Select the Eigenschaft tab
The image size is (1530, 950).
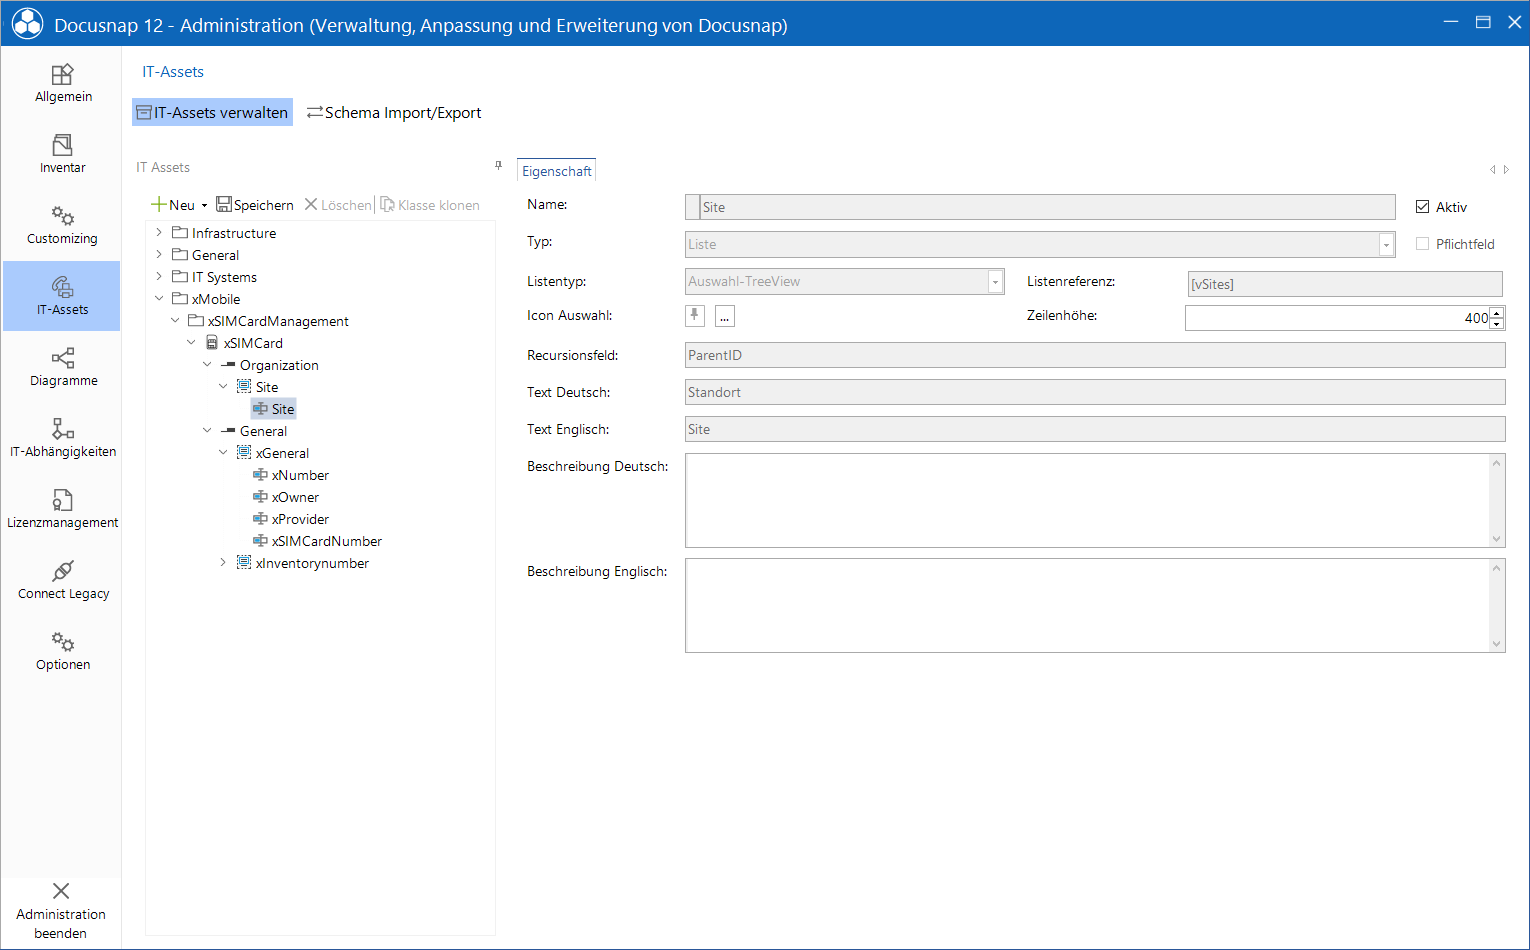tap(557, 171)
